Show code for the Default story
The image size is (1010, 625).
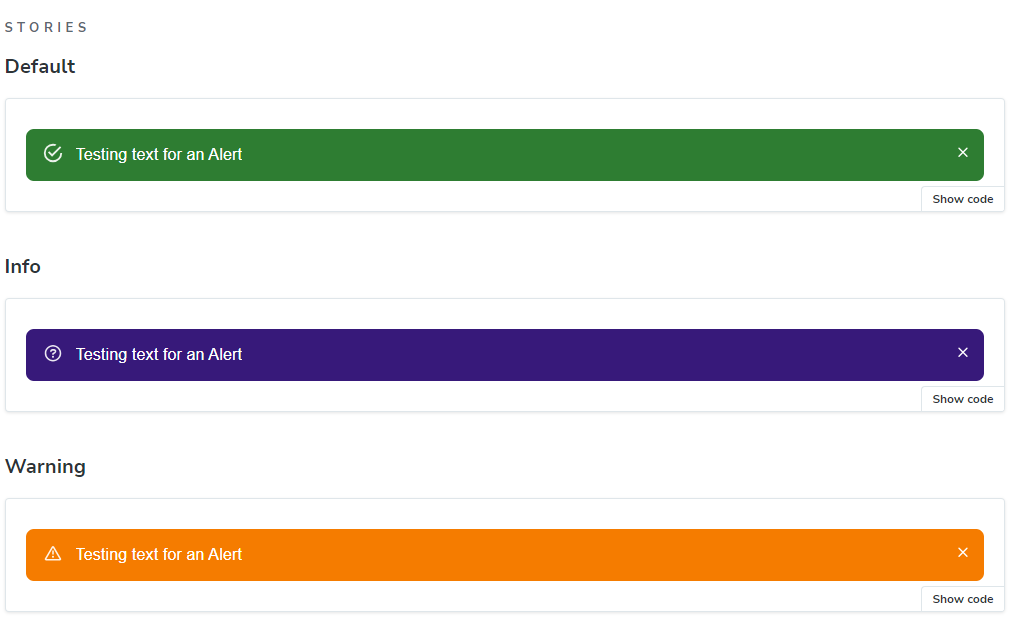coord(962,199)
